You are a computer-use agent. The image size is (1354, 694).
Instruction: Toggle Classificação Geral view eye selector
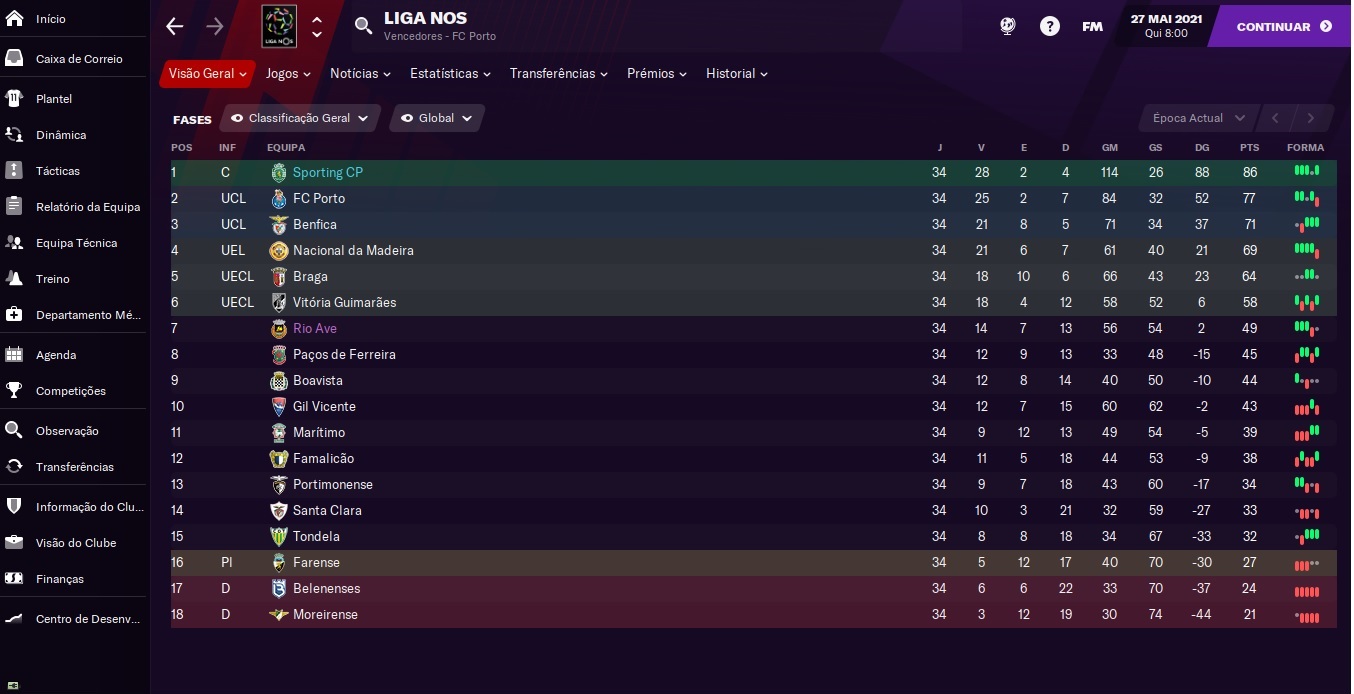300,118
